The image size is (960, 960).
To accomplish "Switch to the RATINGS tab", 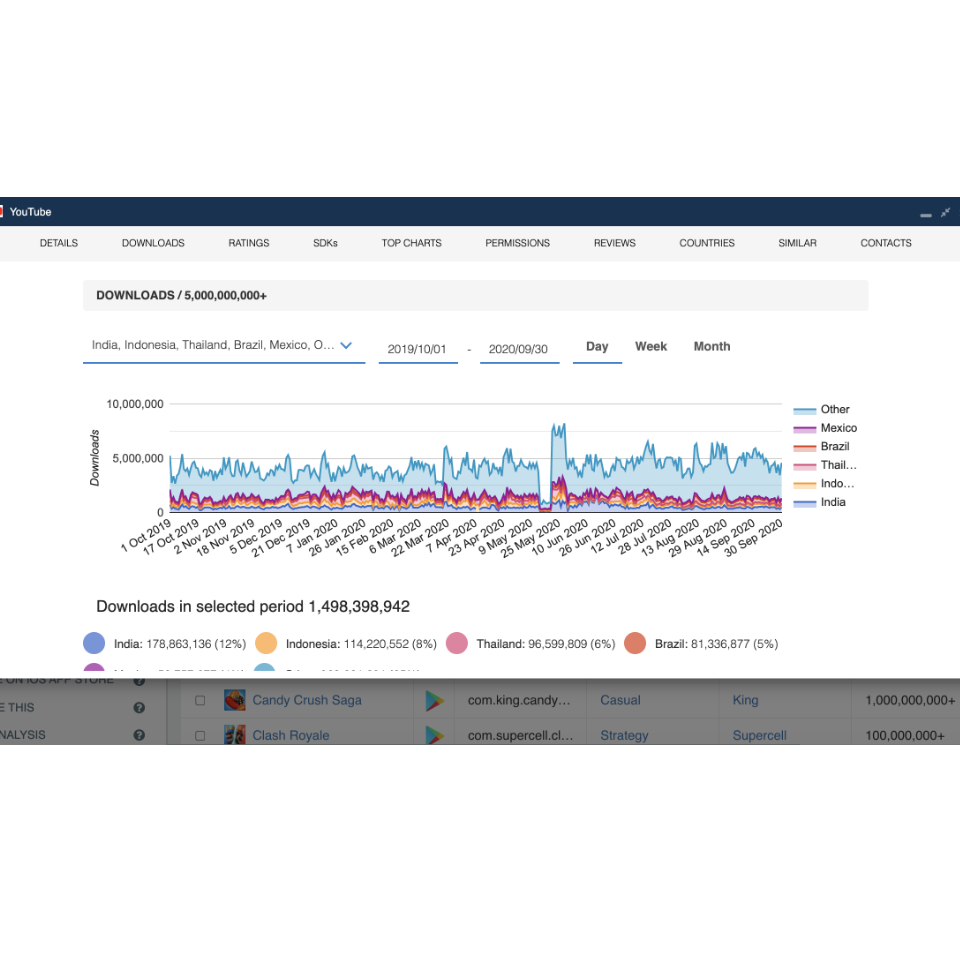I will (248, 243).
